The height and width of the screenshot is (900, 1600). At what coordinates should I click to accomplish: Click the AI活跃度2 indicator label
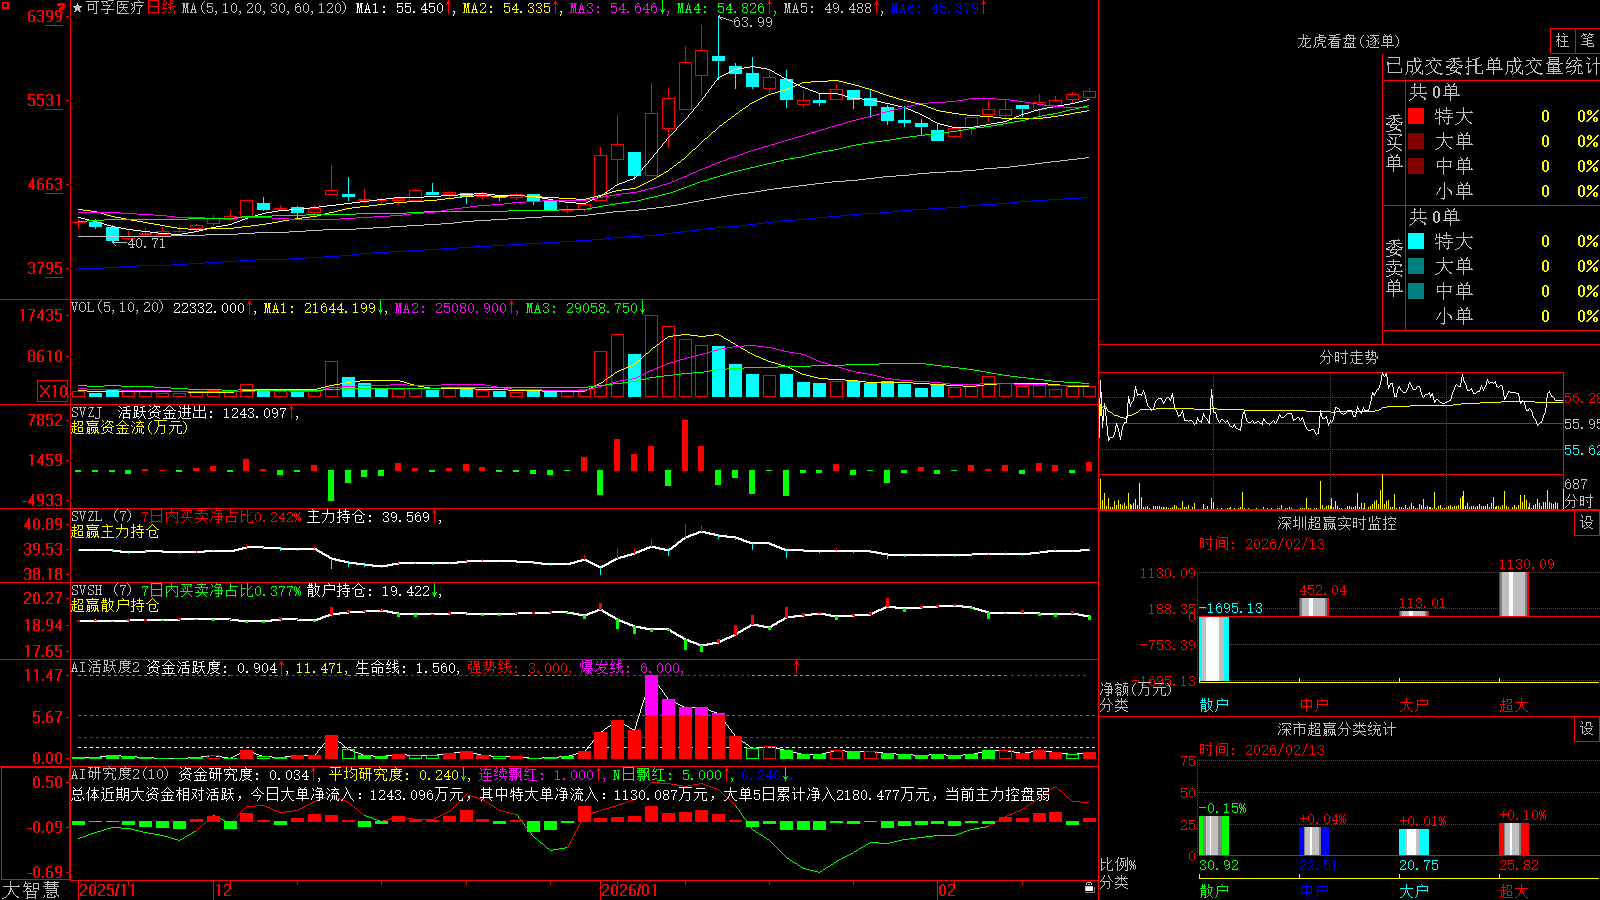coord(106,668)
